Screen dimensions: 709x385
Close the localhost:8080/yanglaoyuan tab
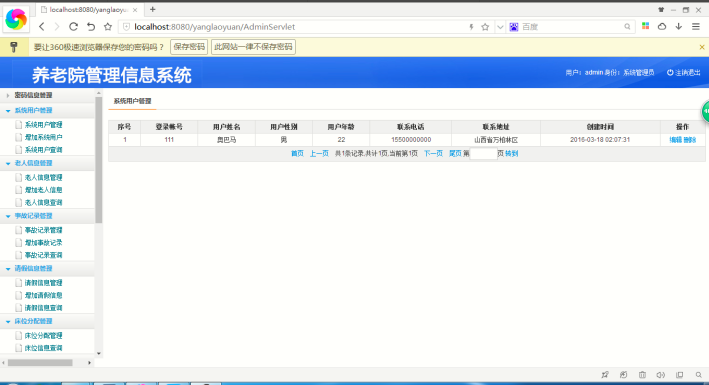(135, 10)
